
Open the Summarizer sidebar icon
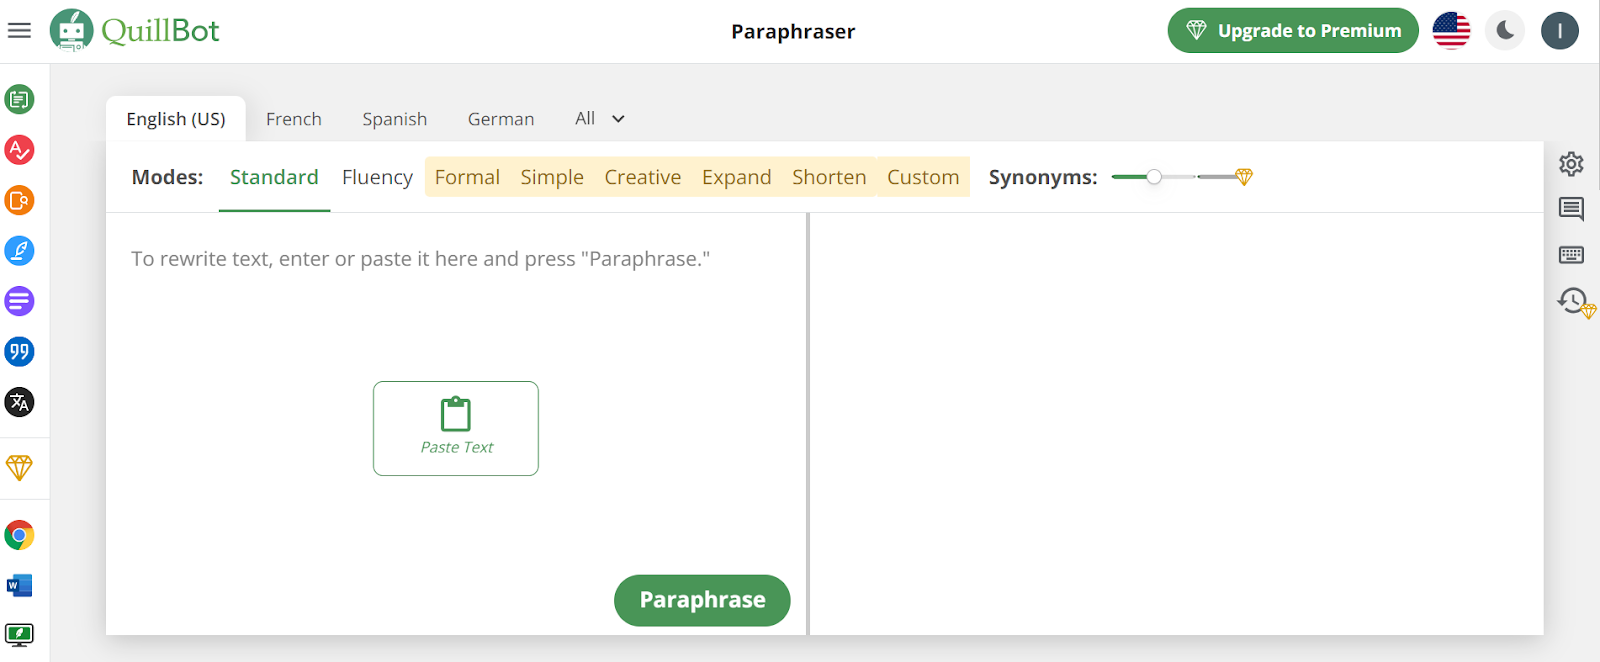pos(19,301)
